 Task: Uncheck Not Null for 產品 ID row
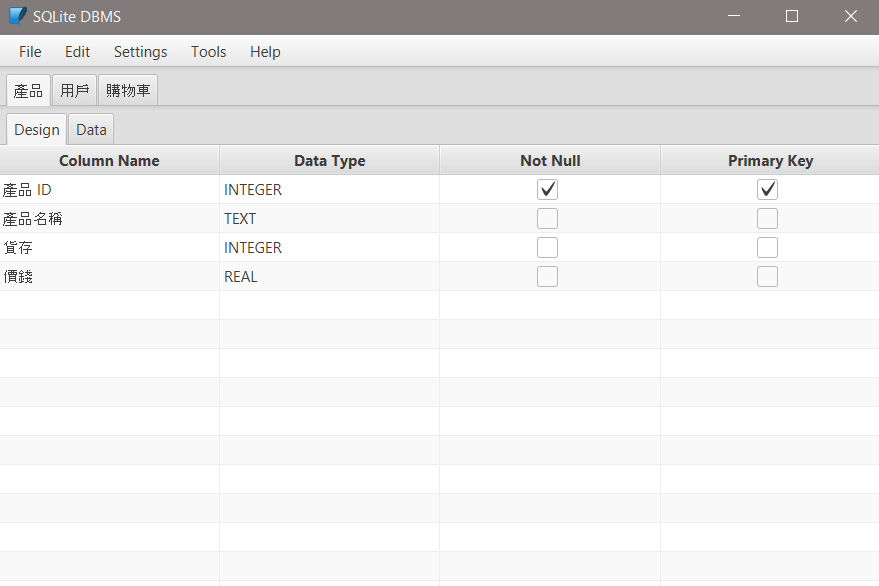547,190
